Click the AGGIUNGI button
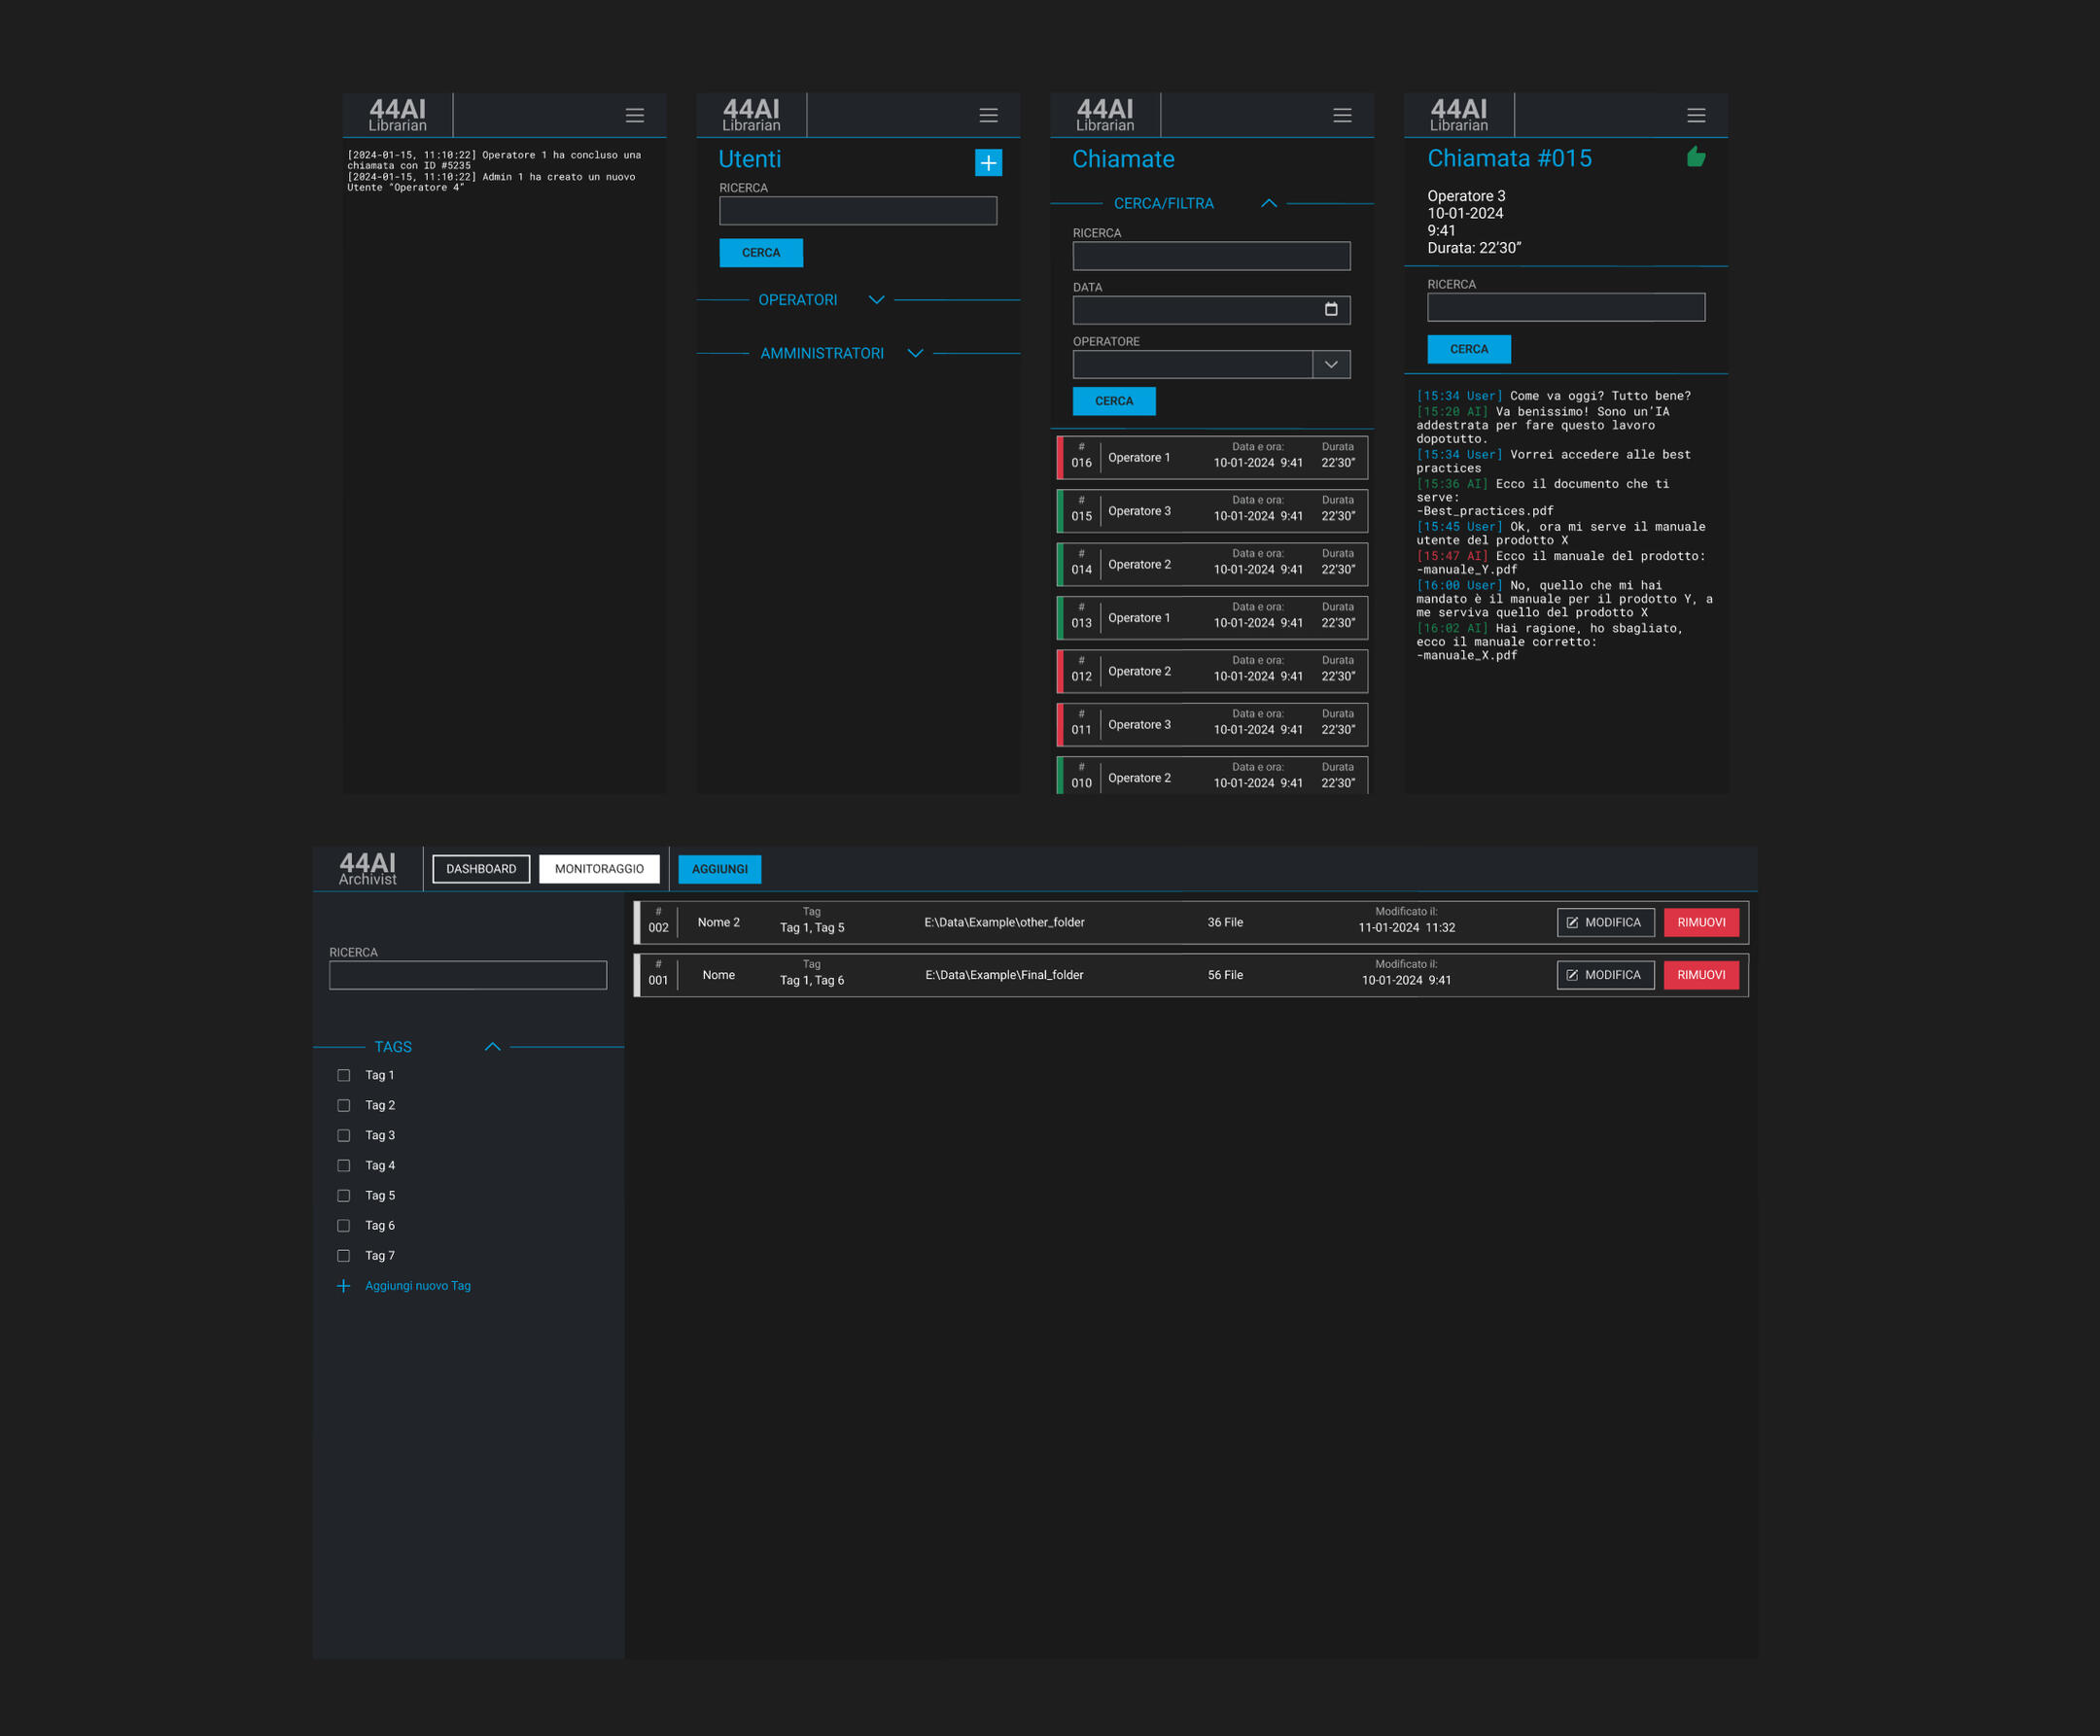This screenshot has width=2100, height=1736. [x=719, y=869]
